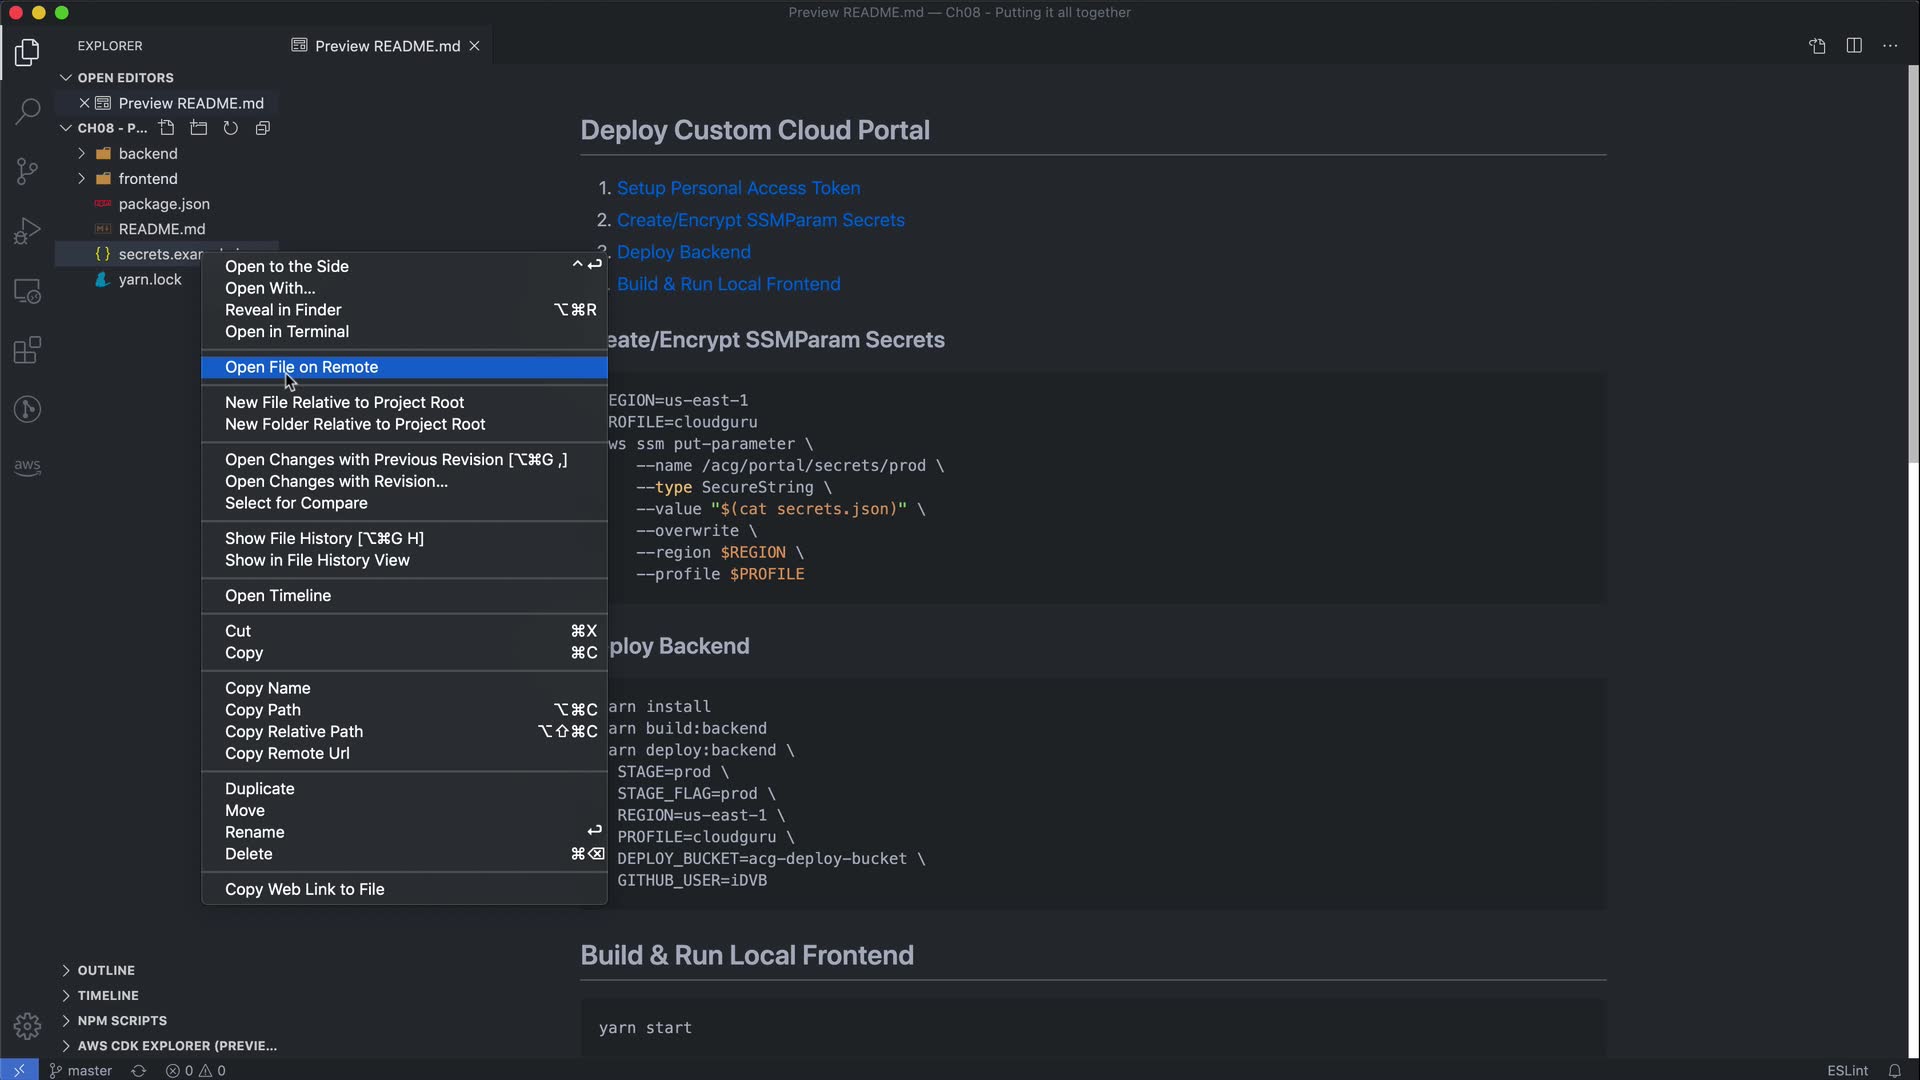This screenshot has width=1920, height=1080.
Task: Collapse the OPEN EDITORS section
Action: point(124,77)
